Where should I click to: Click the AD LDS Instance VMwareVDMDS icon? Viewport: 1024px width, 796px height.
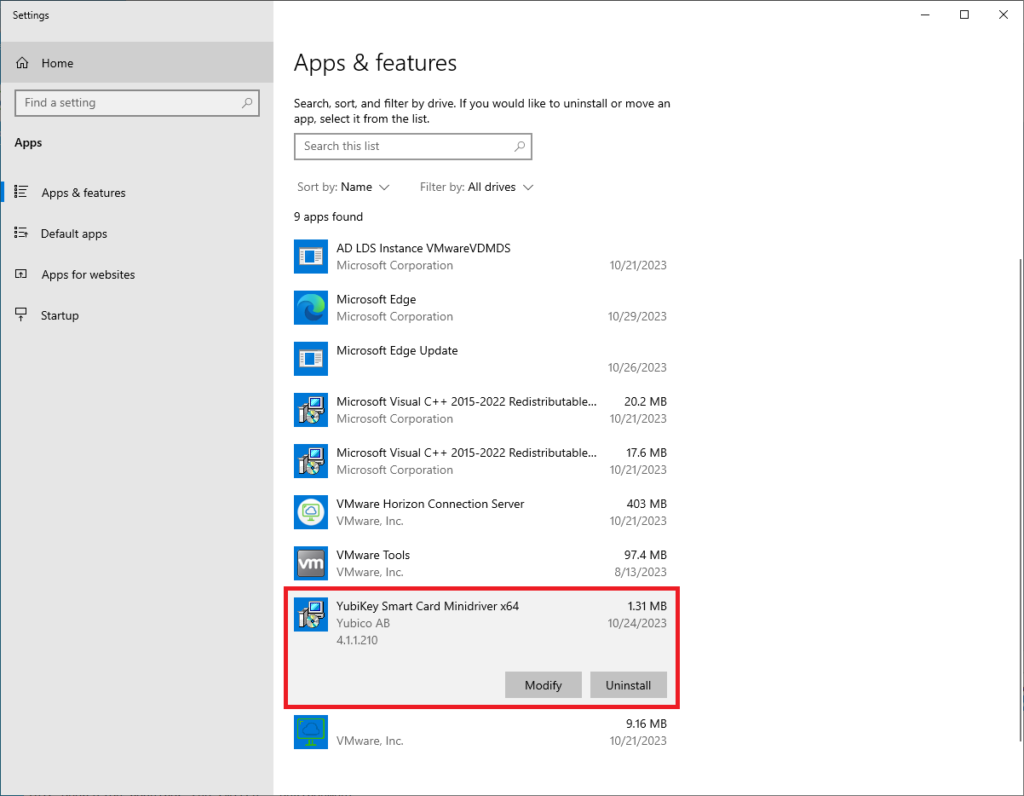(x=311, y=256)
